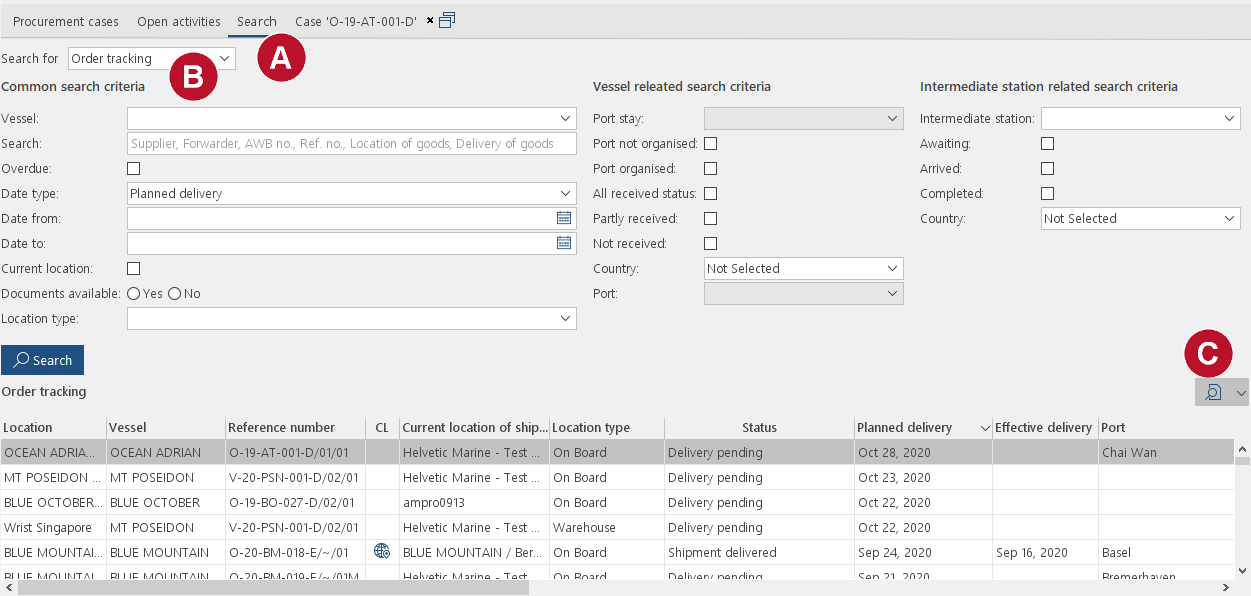Click the Basel port cell
Viewport: 1251px width, 596px height.
point(1165,553)
